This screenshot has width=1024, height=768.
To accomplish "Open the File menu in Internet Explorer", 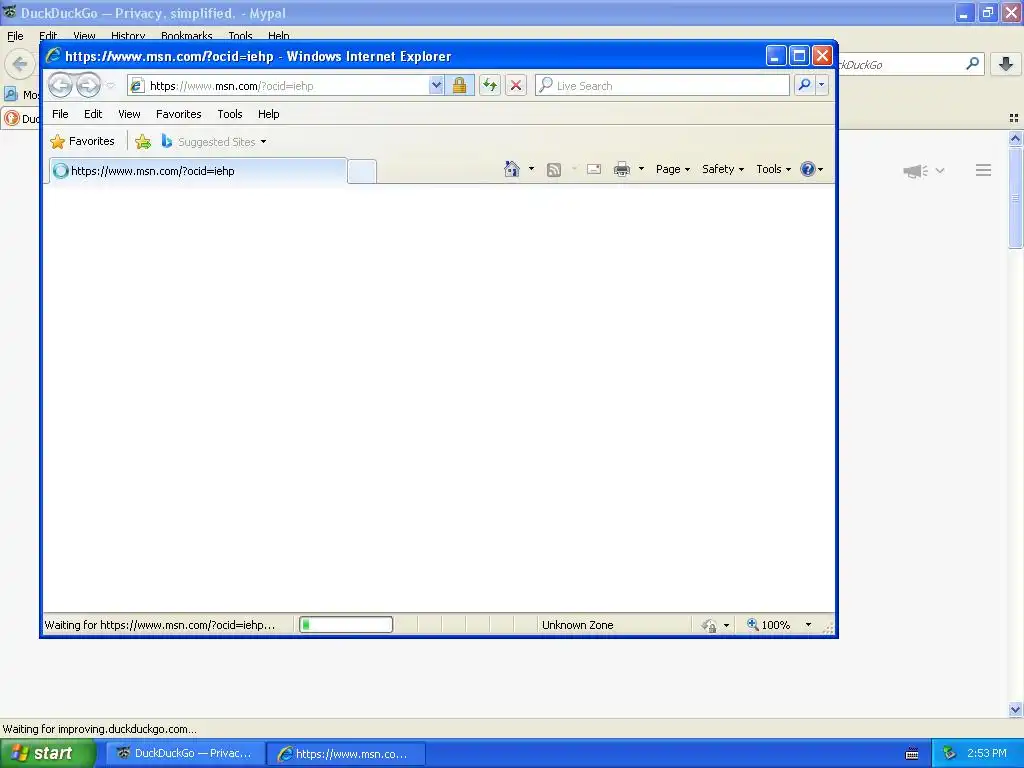I will click(x=60, y=114).
